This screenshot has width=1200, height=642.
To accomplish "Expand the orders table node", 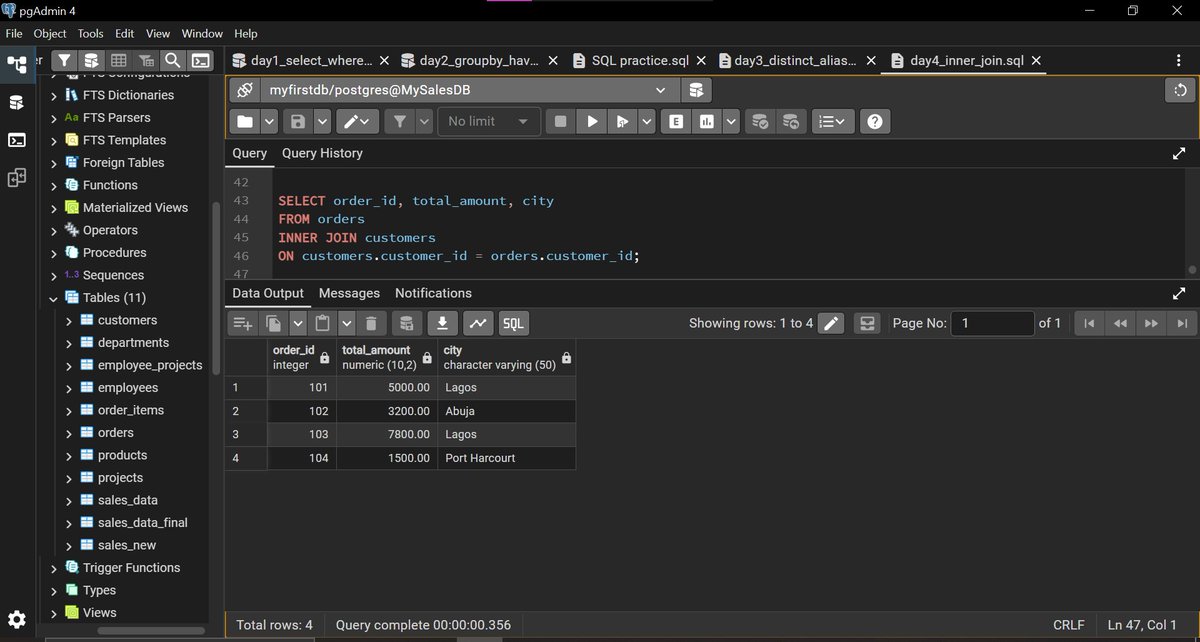I will coord(69,433).
